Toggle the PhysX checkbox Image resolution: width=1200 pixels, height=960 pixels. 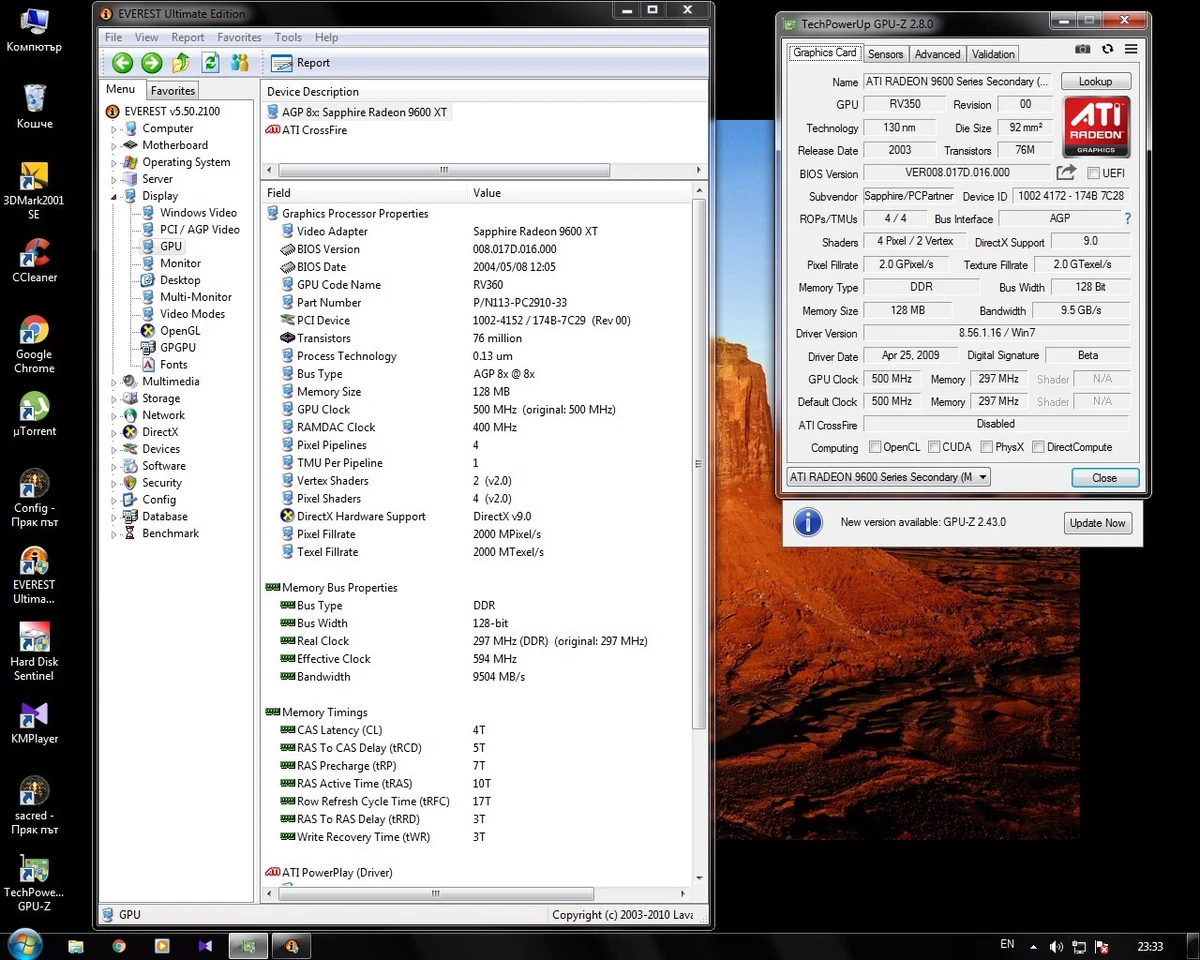pos(987,447)
